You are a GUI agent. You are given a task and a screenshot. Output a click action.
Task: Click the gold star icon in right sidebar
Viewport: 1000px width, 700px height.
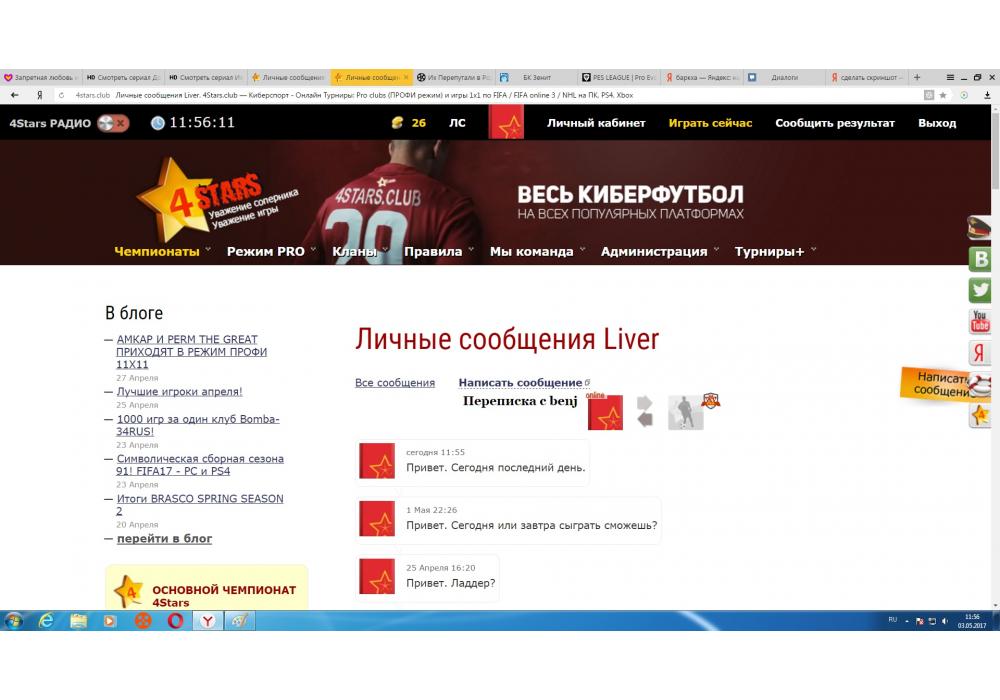[x=980, y=416]
